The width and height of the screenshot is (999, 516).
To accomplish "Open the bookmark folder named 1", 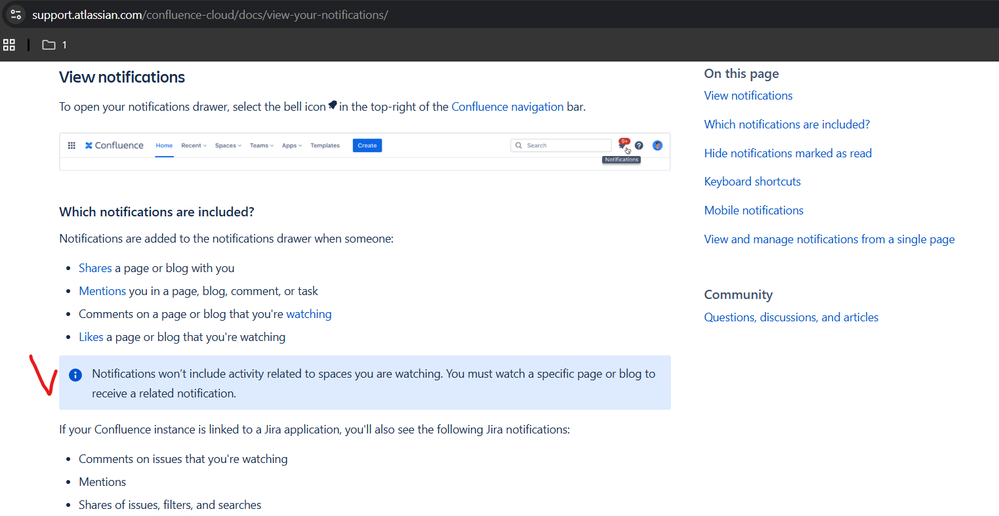I will [55, 45].
